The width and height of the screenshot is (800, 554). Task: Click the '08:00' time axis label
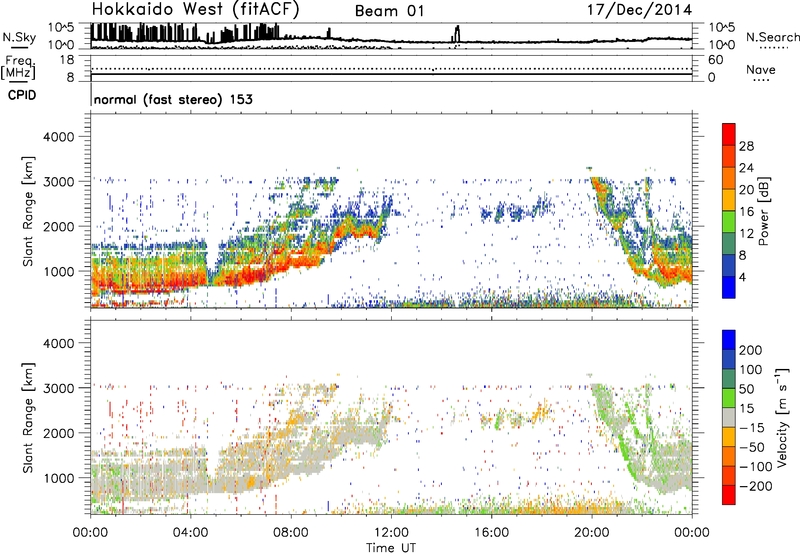(x=291, y=532)
